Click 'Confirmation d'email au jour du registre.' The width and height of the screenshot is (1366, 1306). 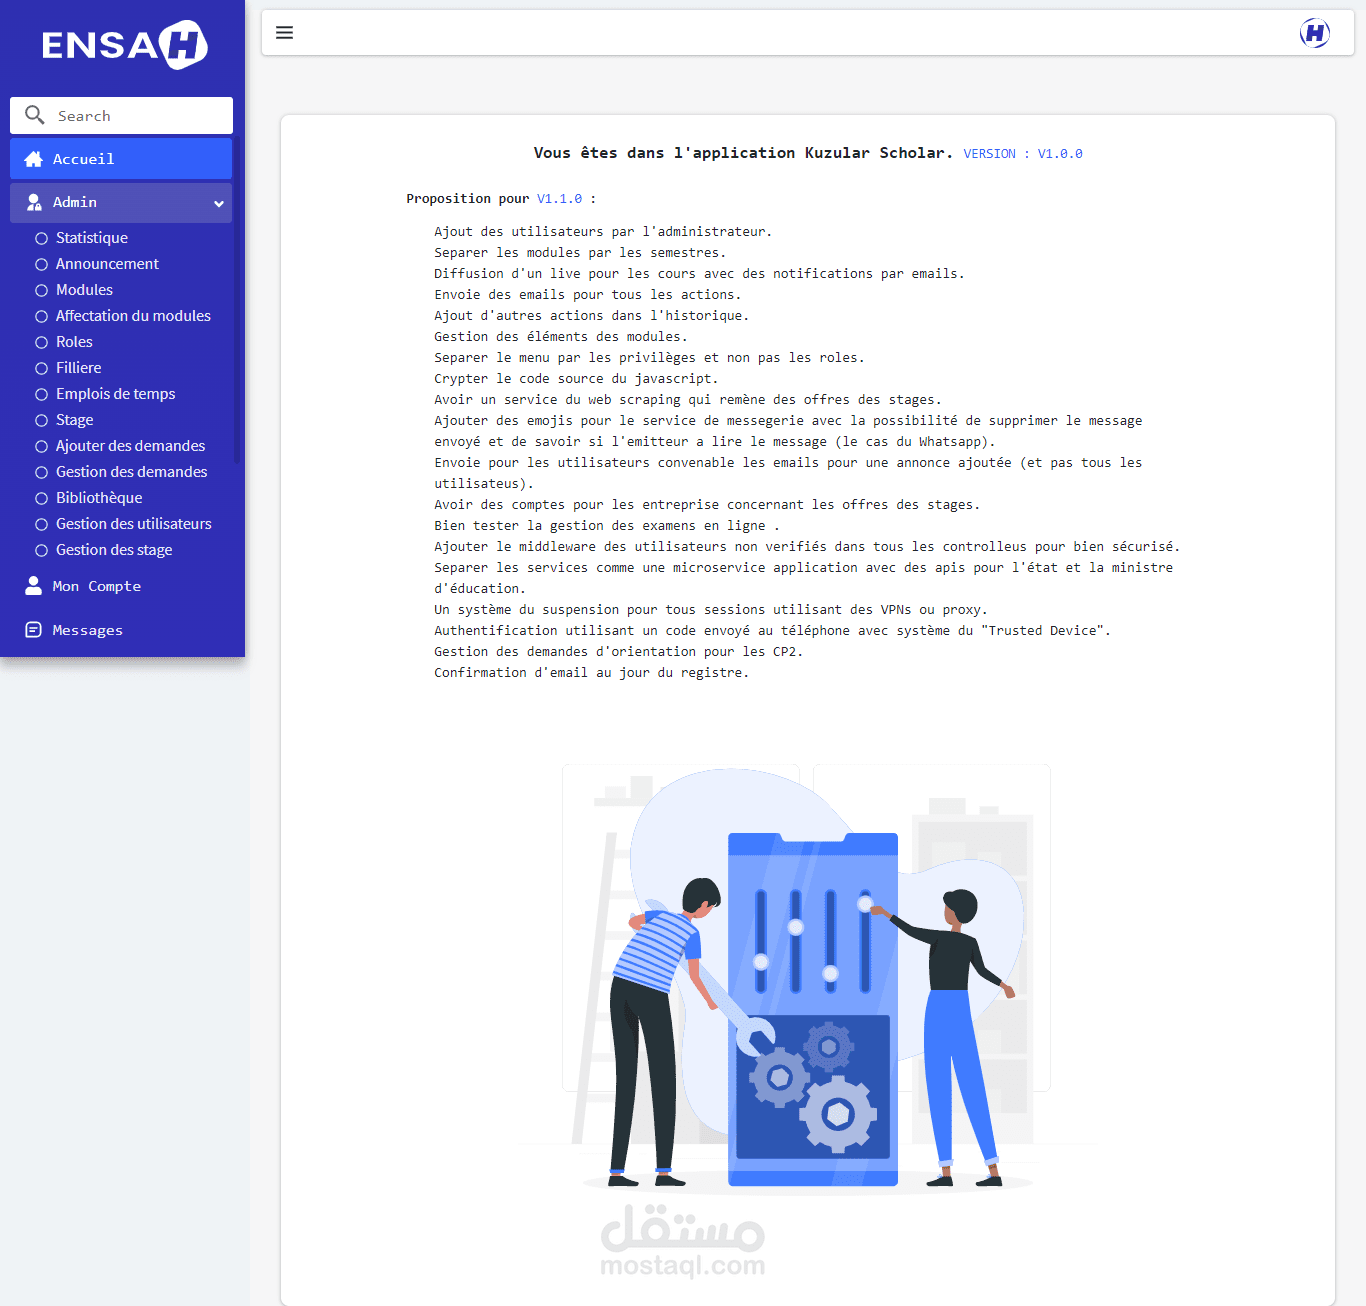click(x=591, y=673)
